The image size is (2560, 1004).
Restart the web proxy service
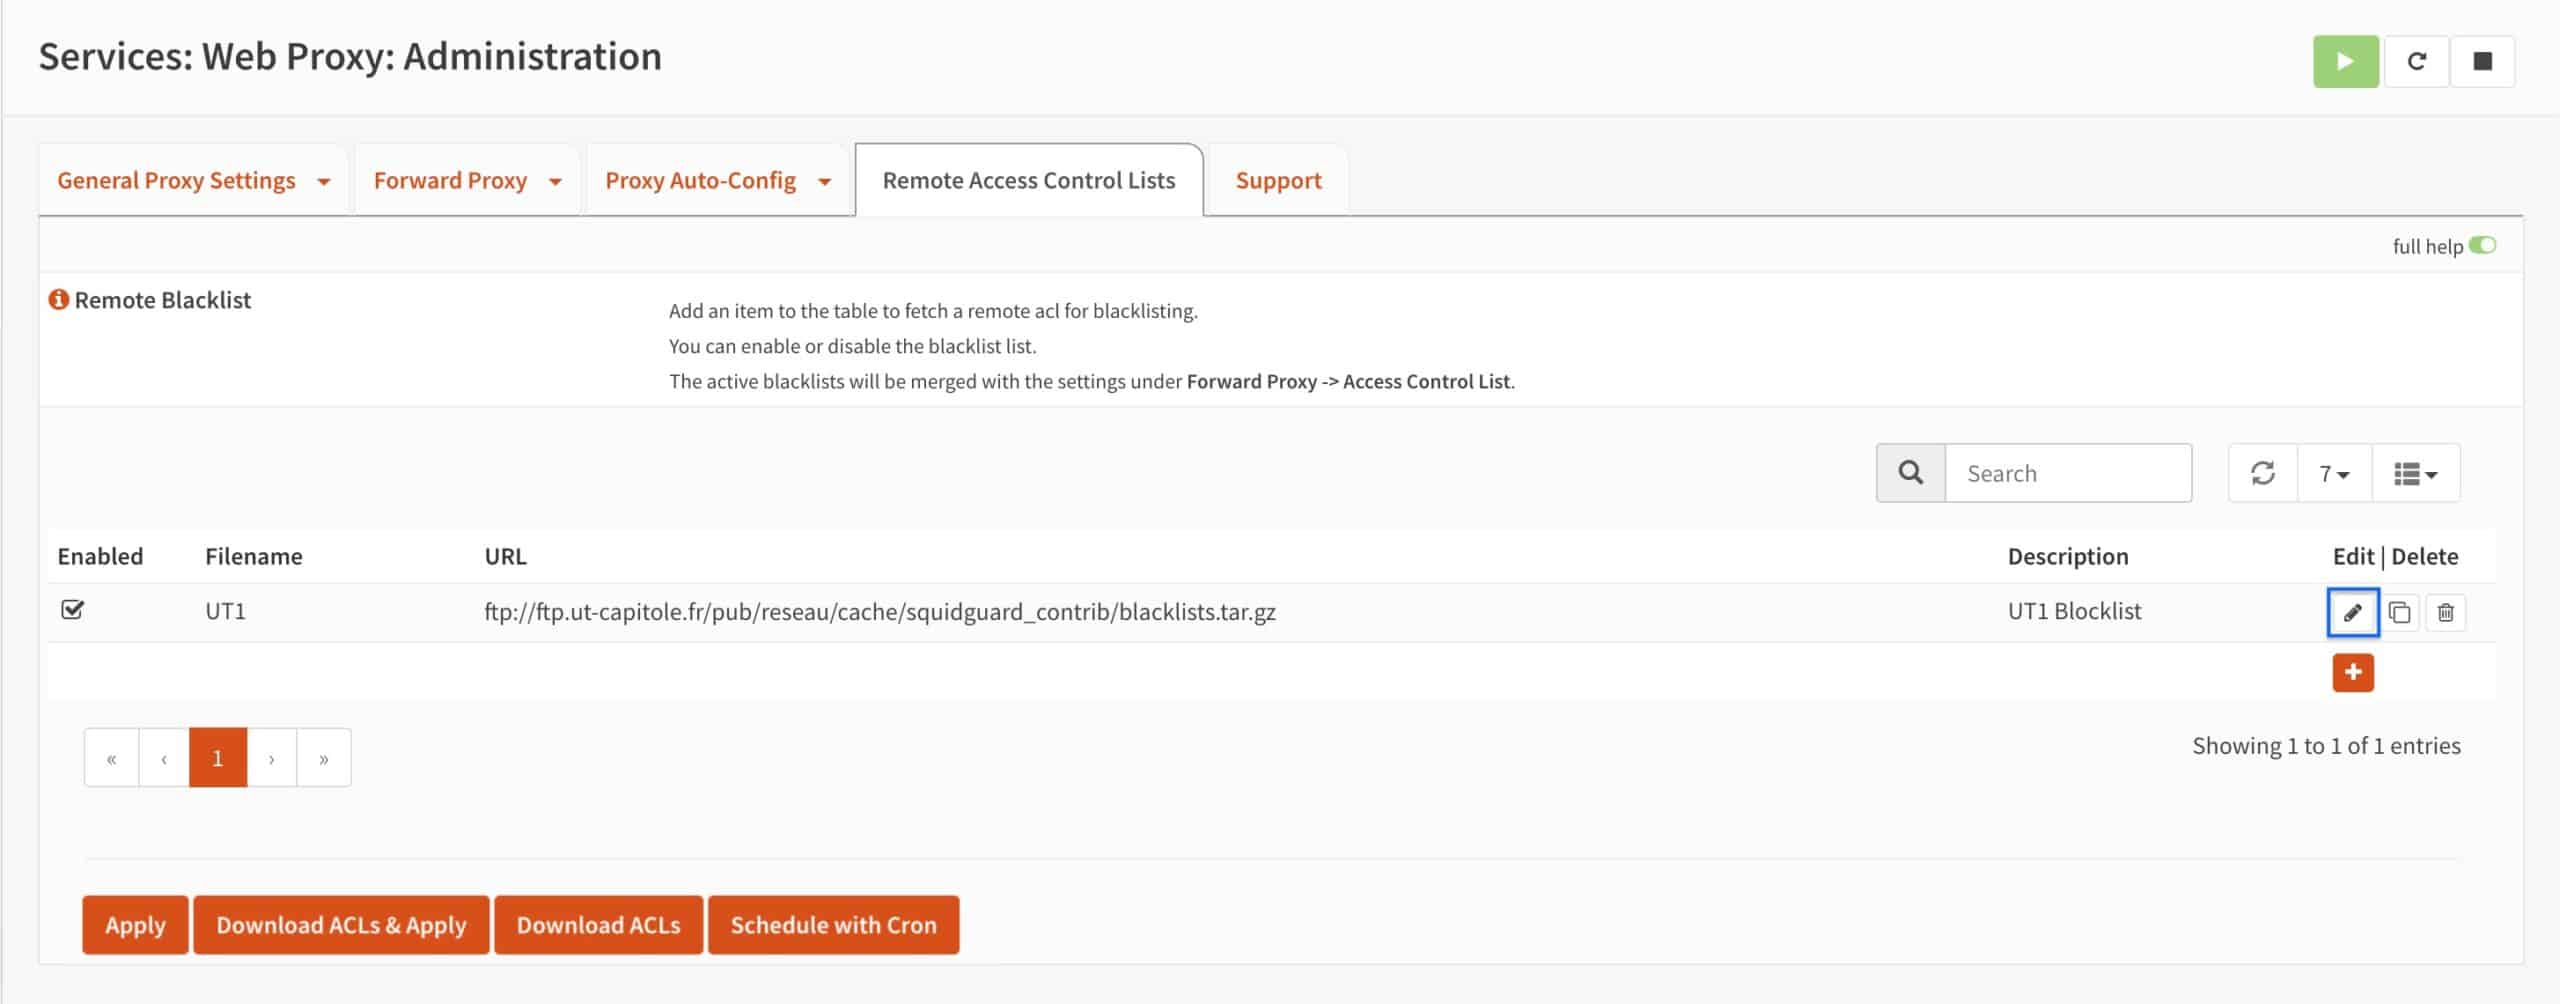click(x=2417, y=60)
